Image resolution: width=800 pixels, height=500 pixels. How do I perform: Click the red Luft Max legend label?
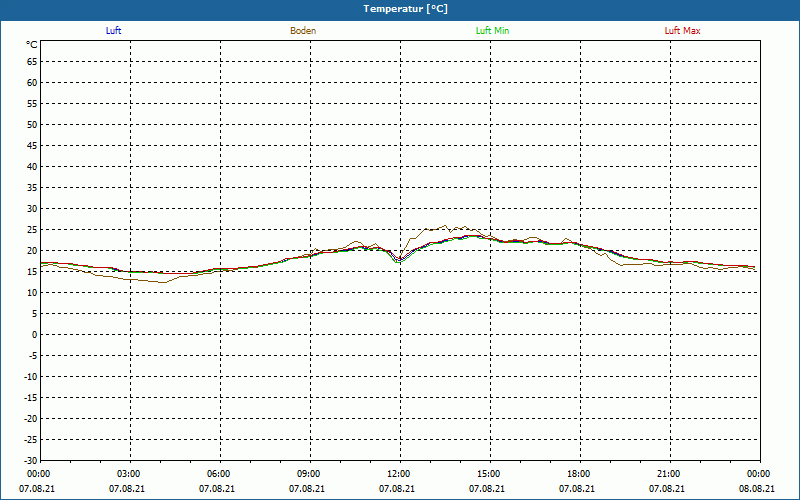tap(682, 31)
